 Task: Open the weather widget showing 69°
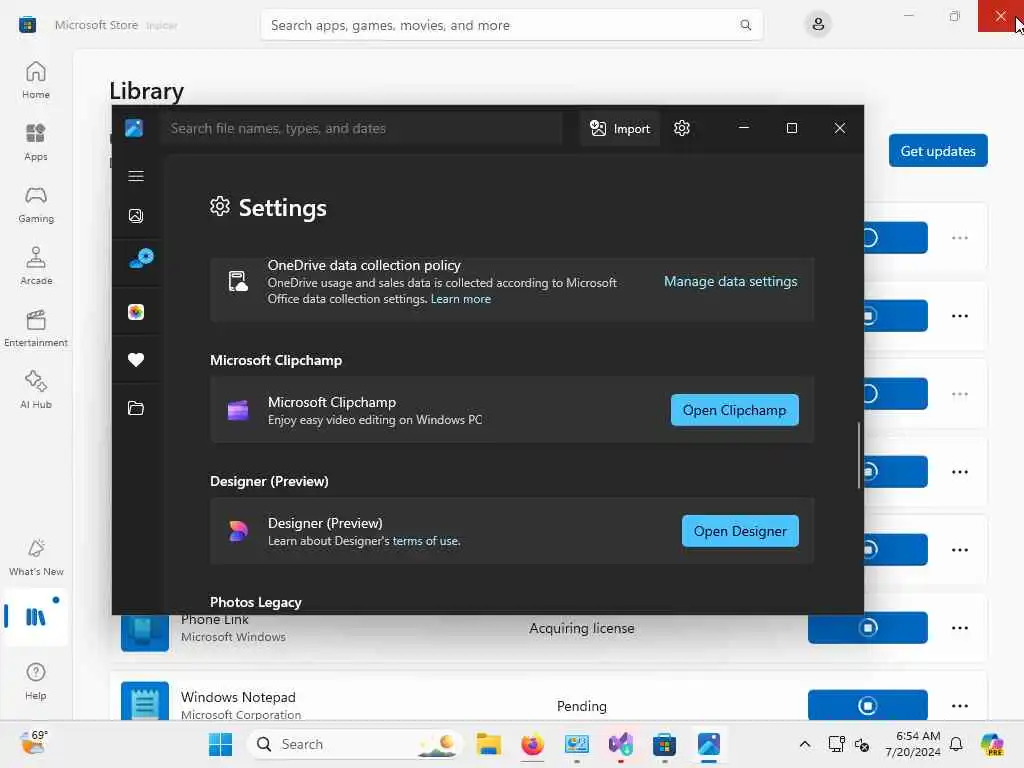pos(34,742)
